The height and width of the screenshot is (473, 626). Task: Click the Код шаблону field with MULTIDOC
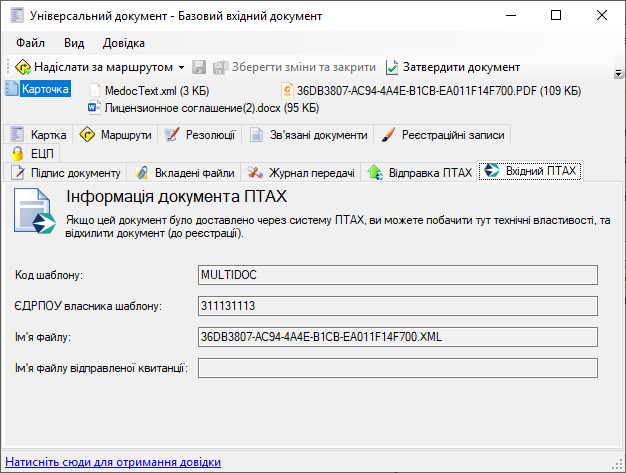point(398,275)
